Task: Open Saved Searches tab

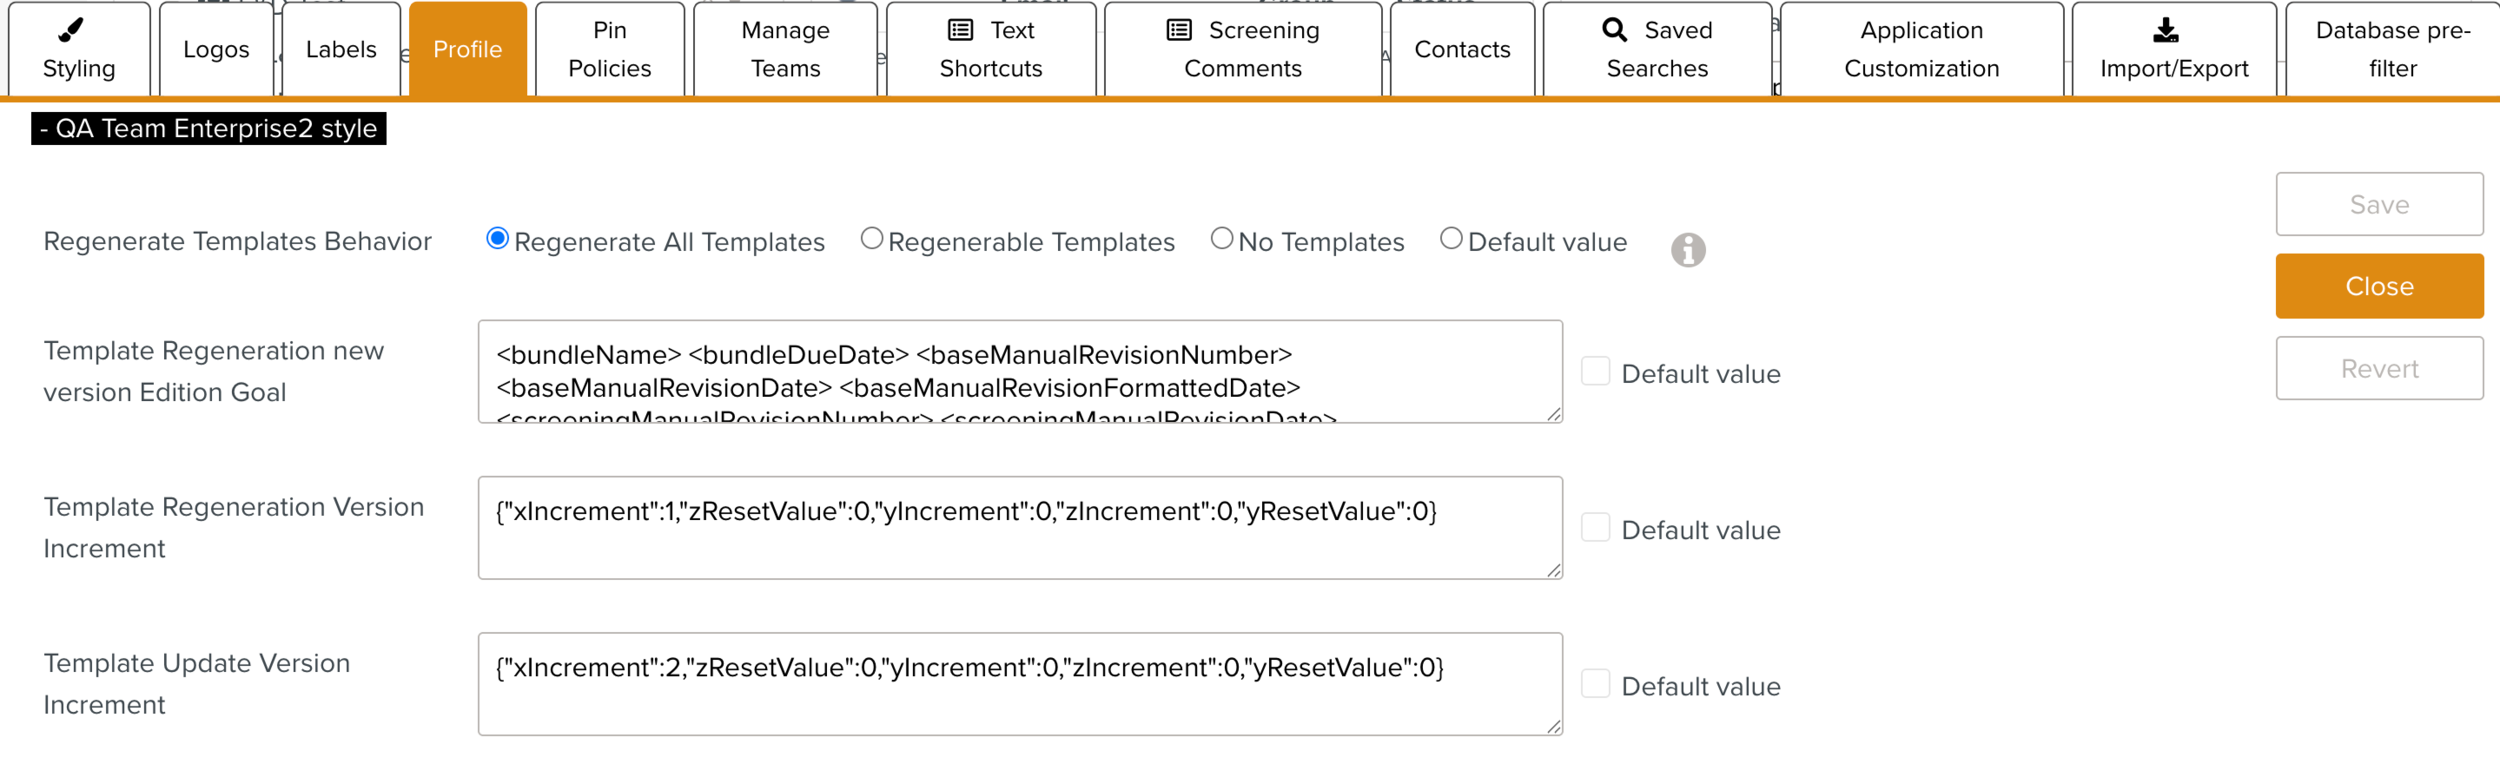Action: (1657, 49)
